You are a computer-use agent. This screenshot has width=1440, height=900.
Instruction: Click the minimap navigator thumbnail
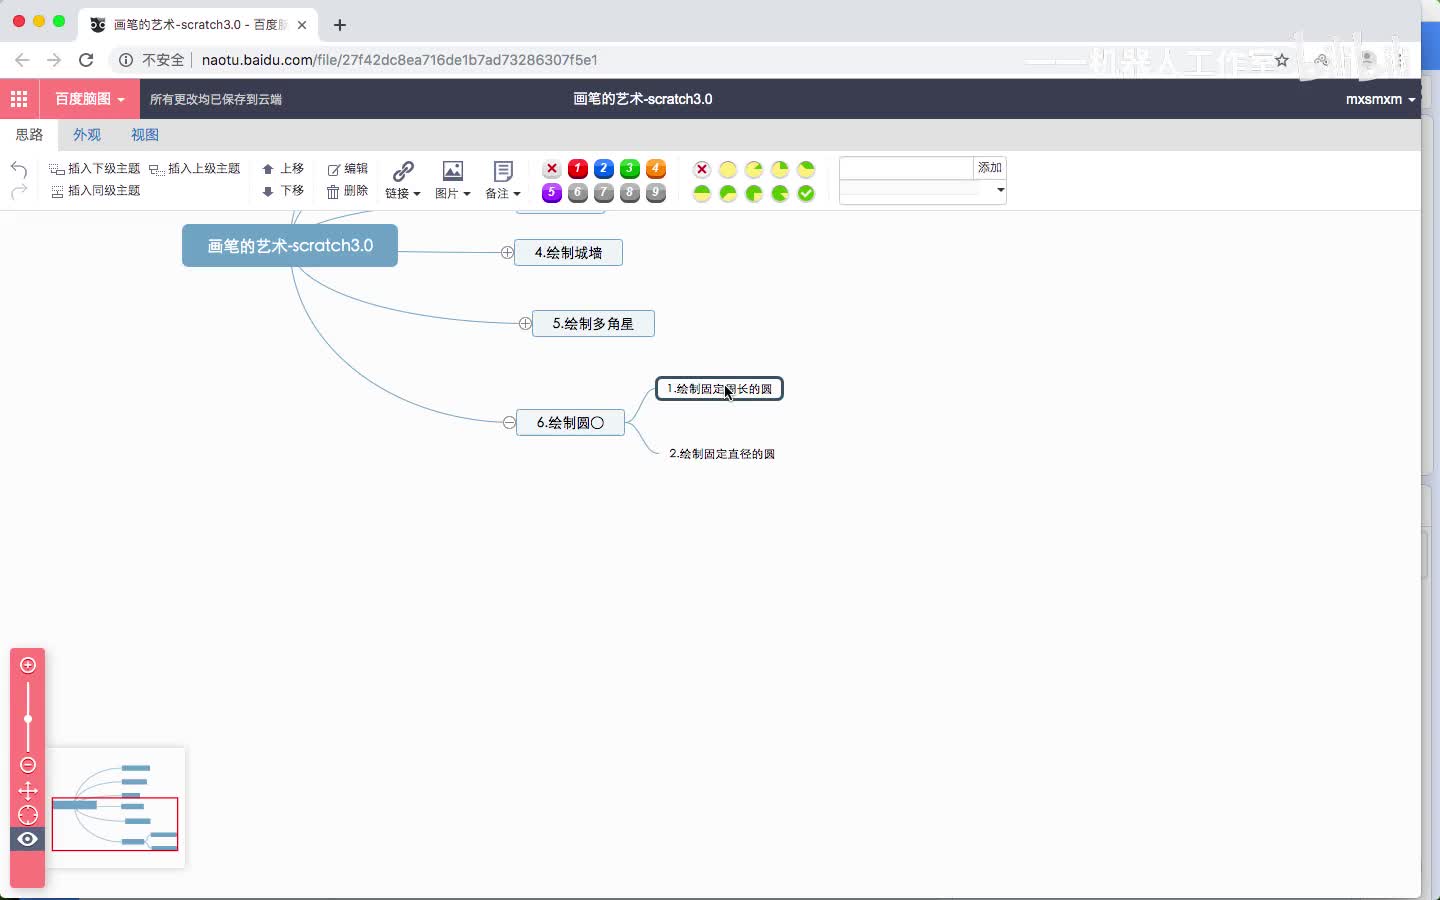(x=116, y=808)
